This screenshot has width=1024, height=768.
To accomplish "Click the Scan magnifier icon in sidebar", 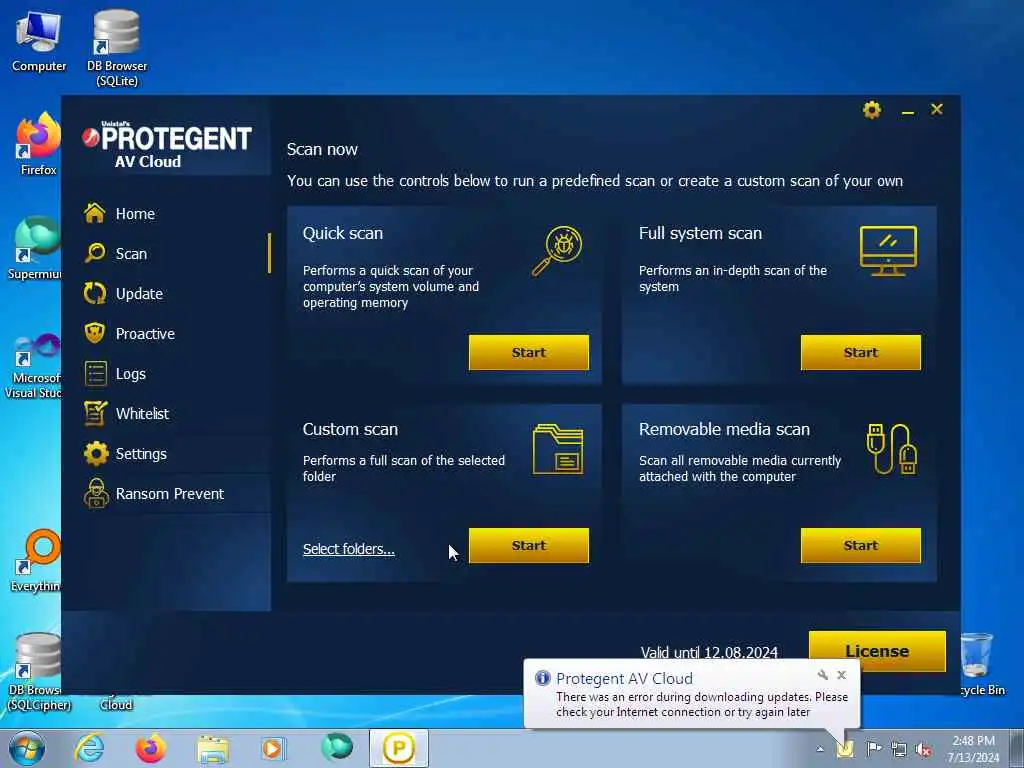I will (95, 253).
